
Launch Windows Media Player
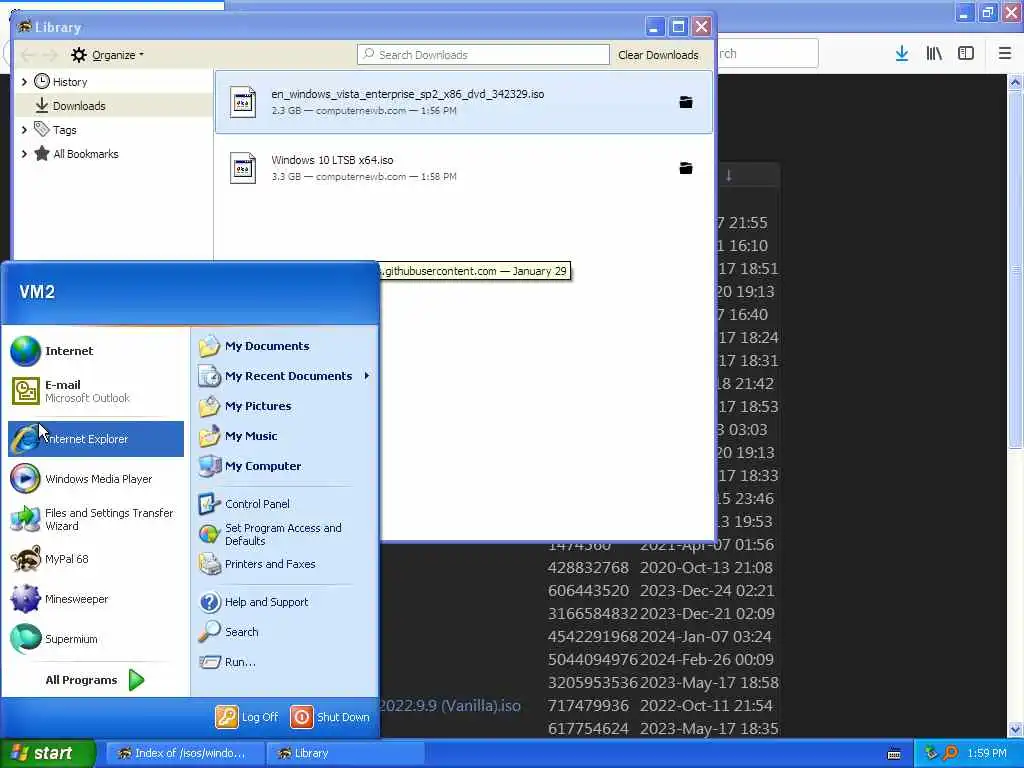point(95,479)
